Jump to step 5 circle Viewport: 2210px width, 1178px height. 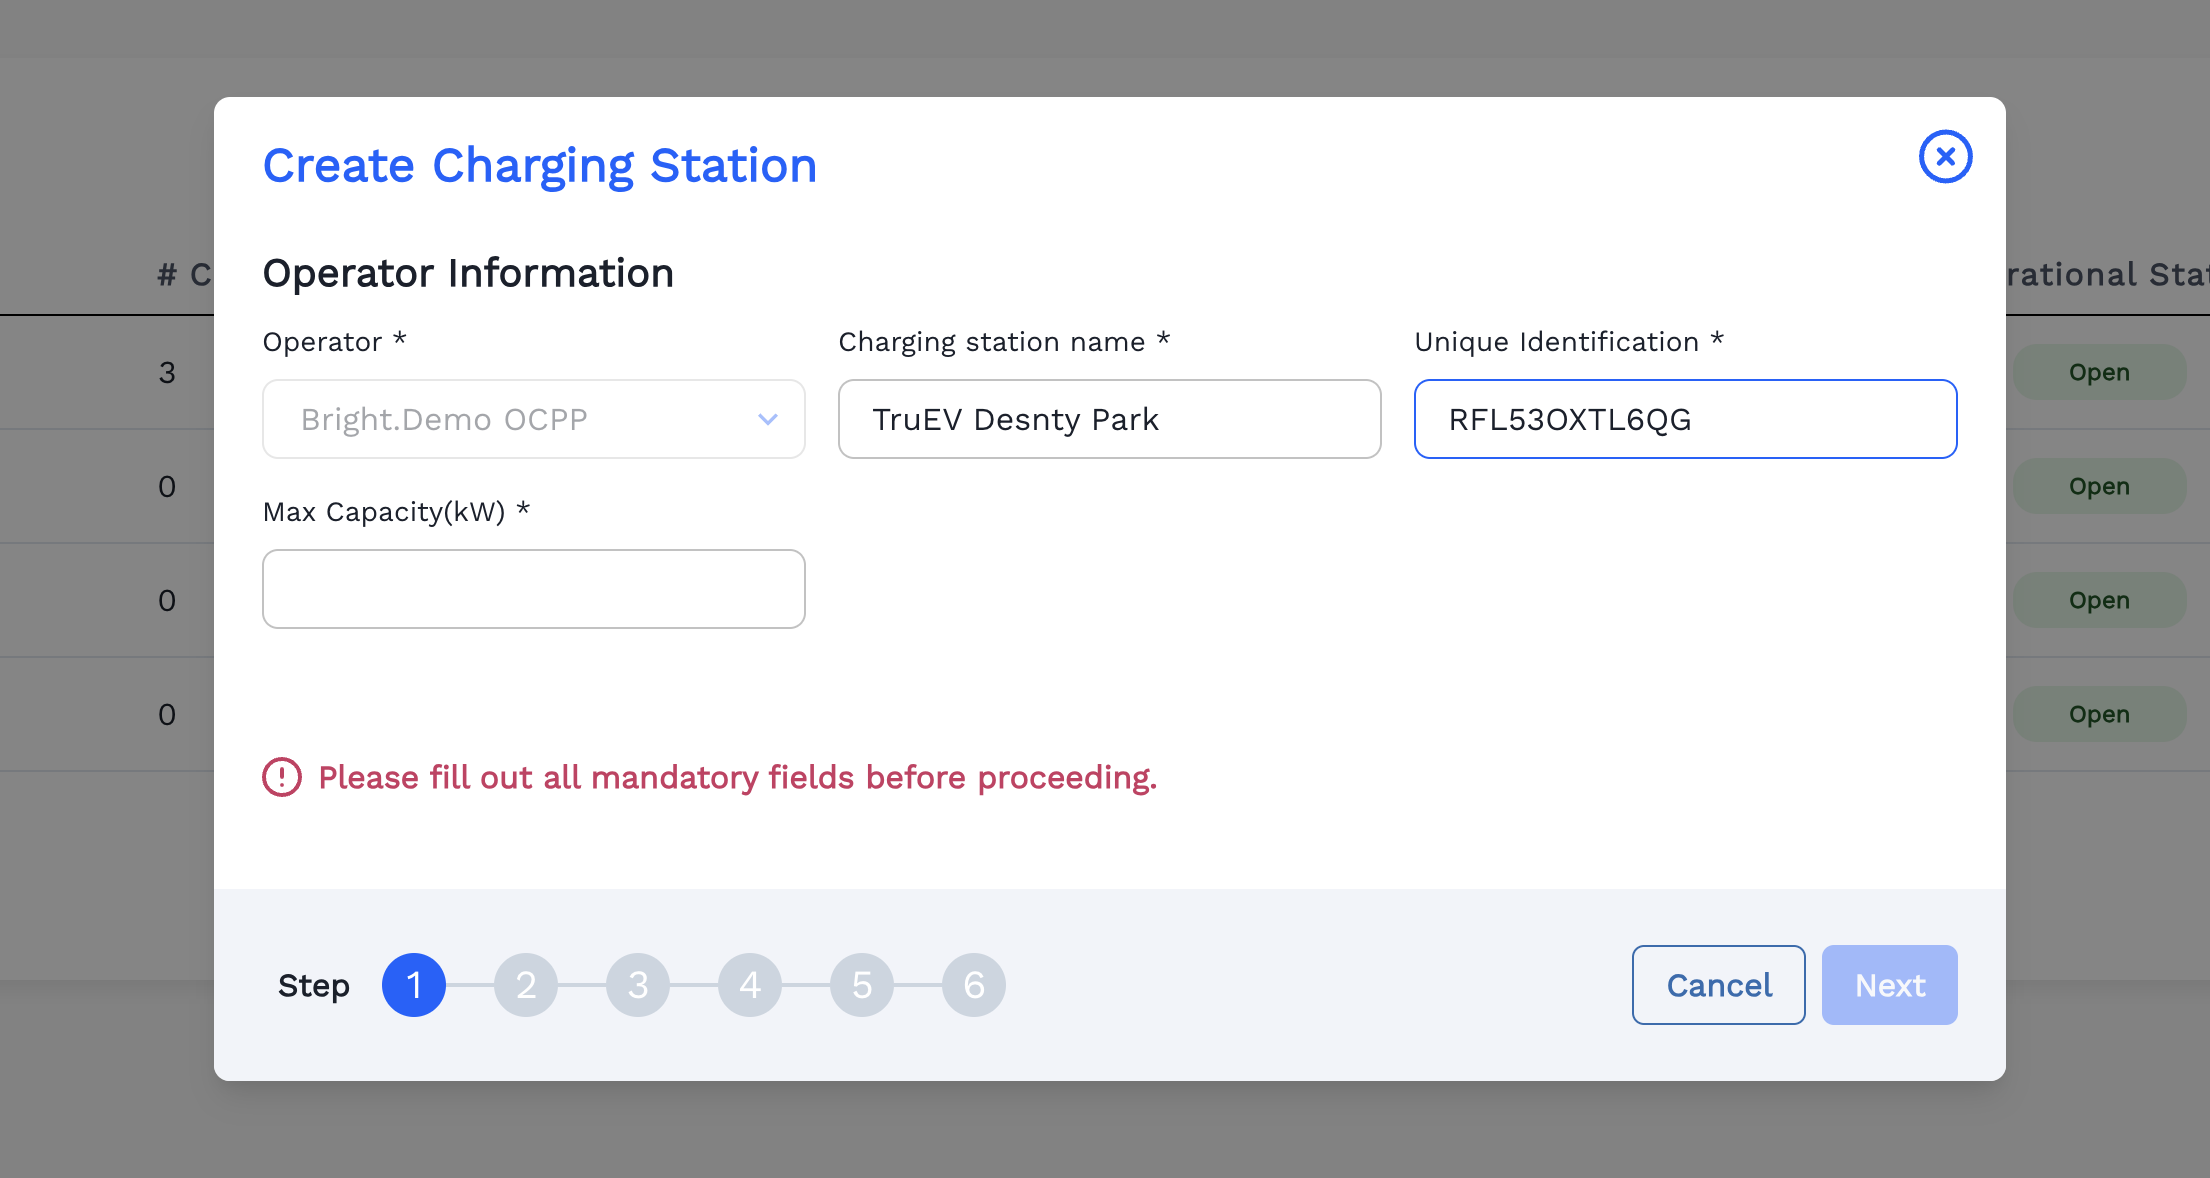pos(861,985)
